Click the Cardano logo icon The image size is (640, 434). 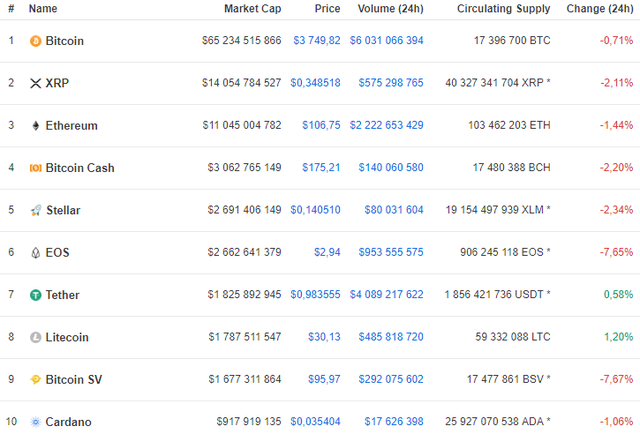point(36,422)
